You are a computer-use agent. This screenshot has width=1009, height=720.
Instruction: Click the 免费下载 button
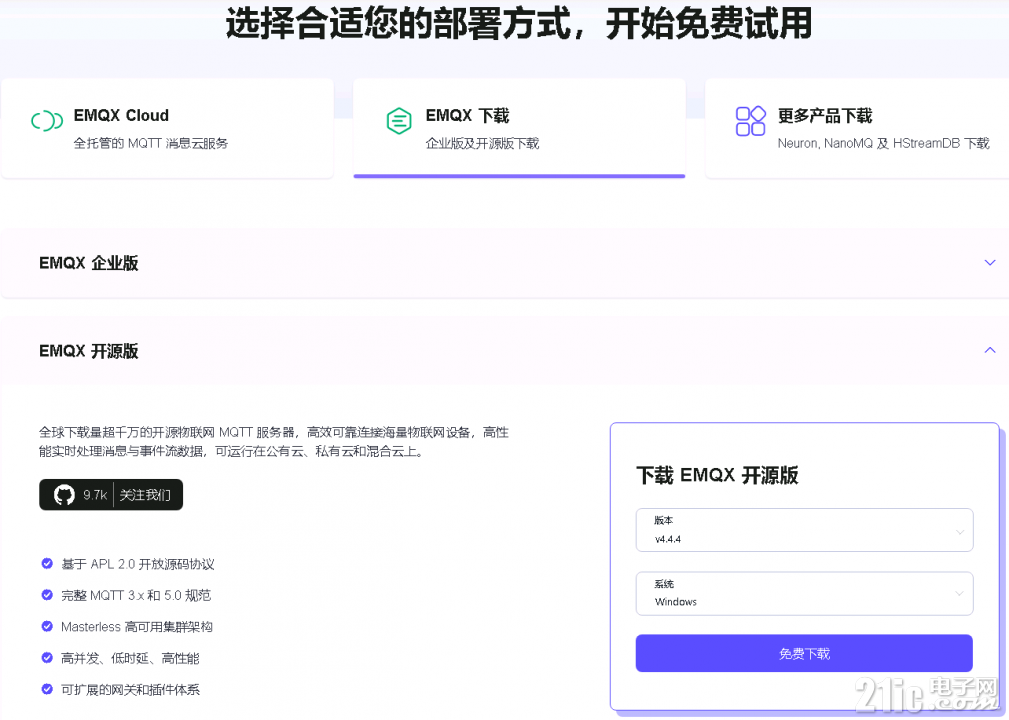pyautogui.click(x=804, y=654)
